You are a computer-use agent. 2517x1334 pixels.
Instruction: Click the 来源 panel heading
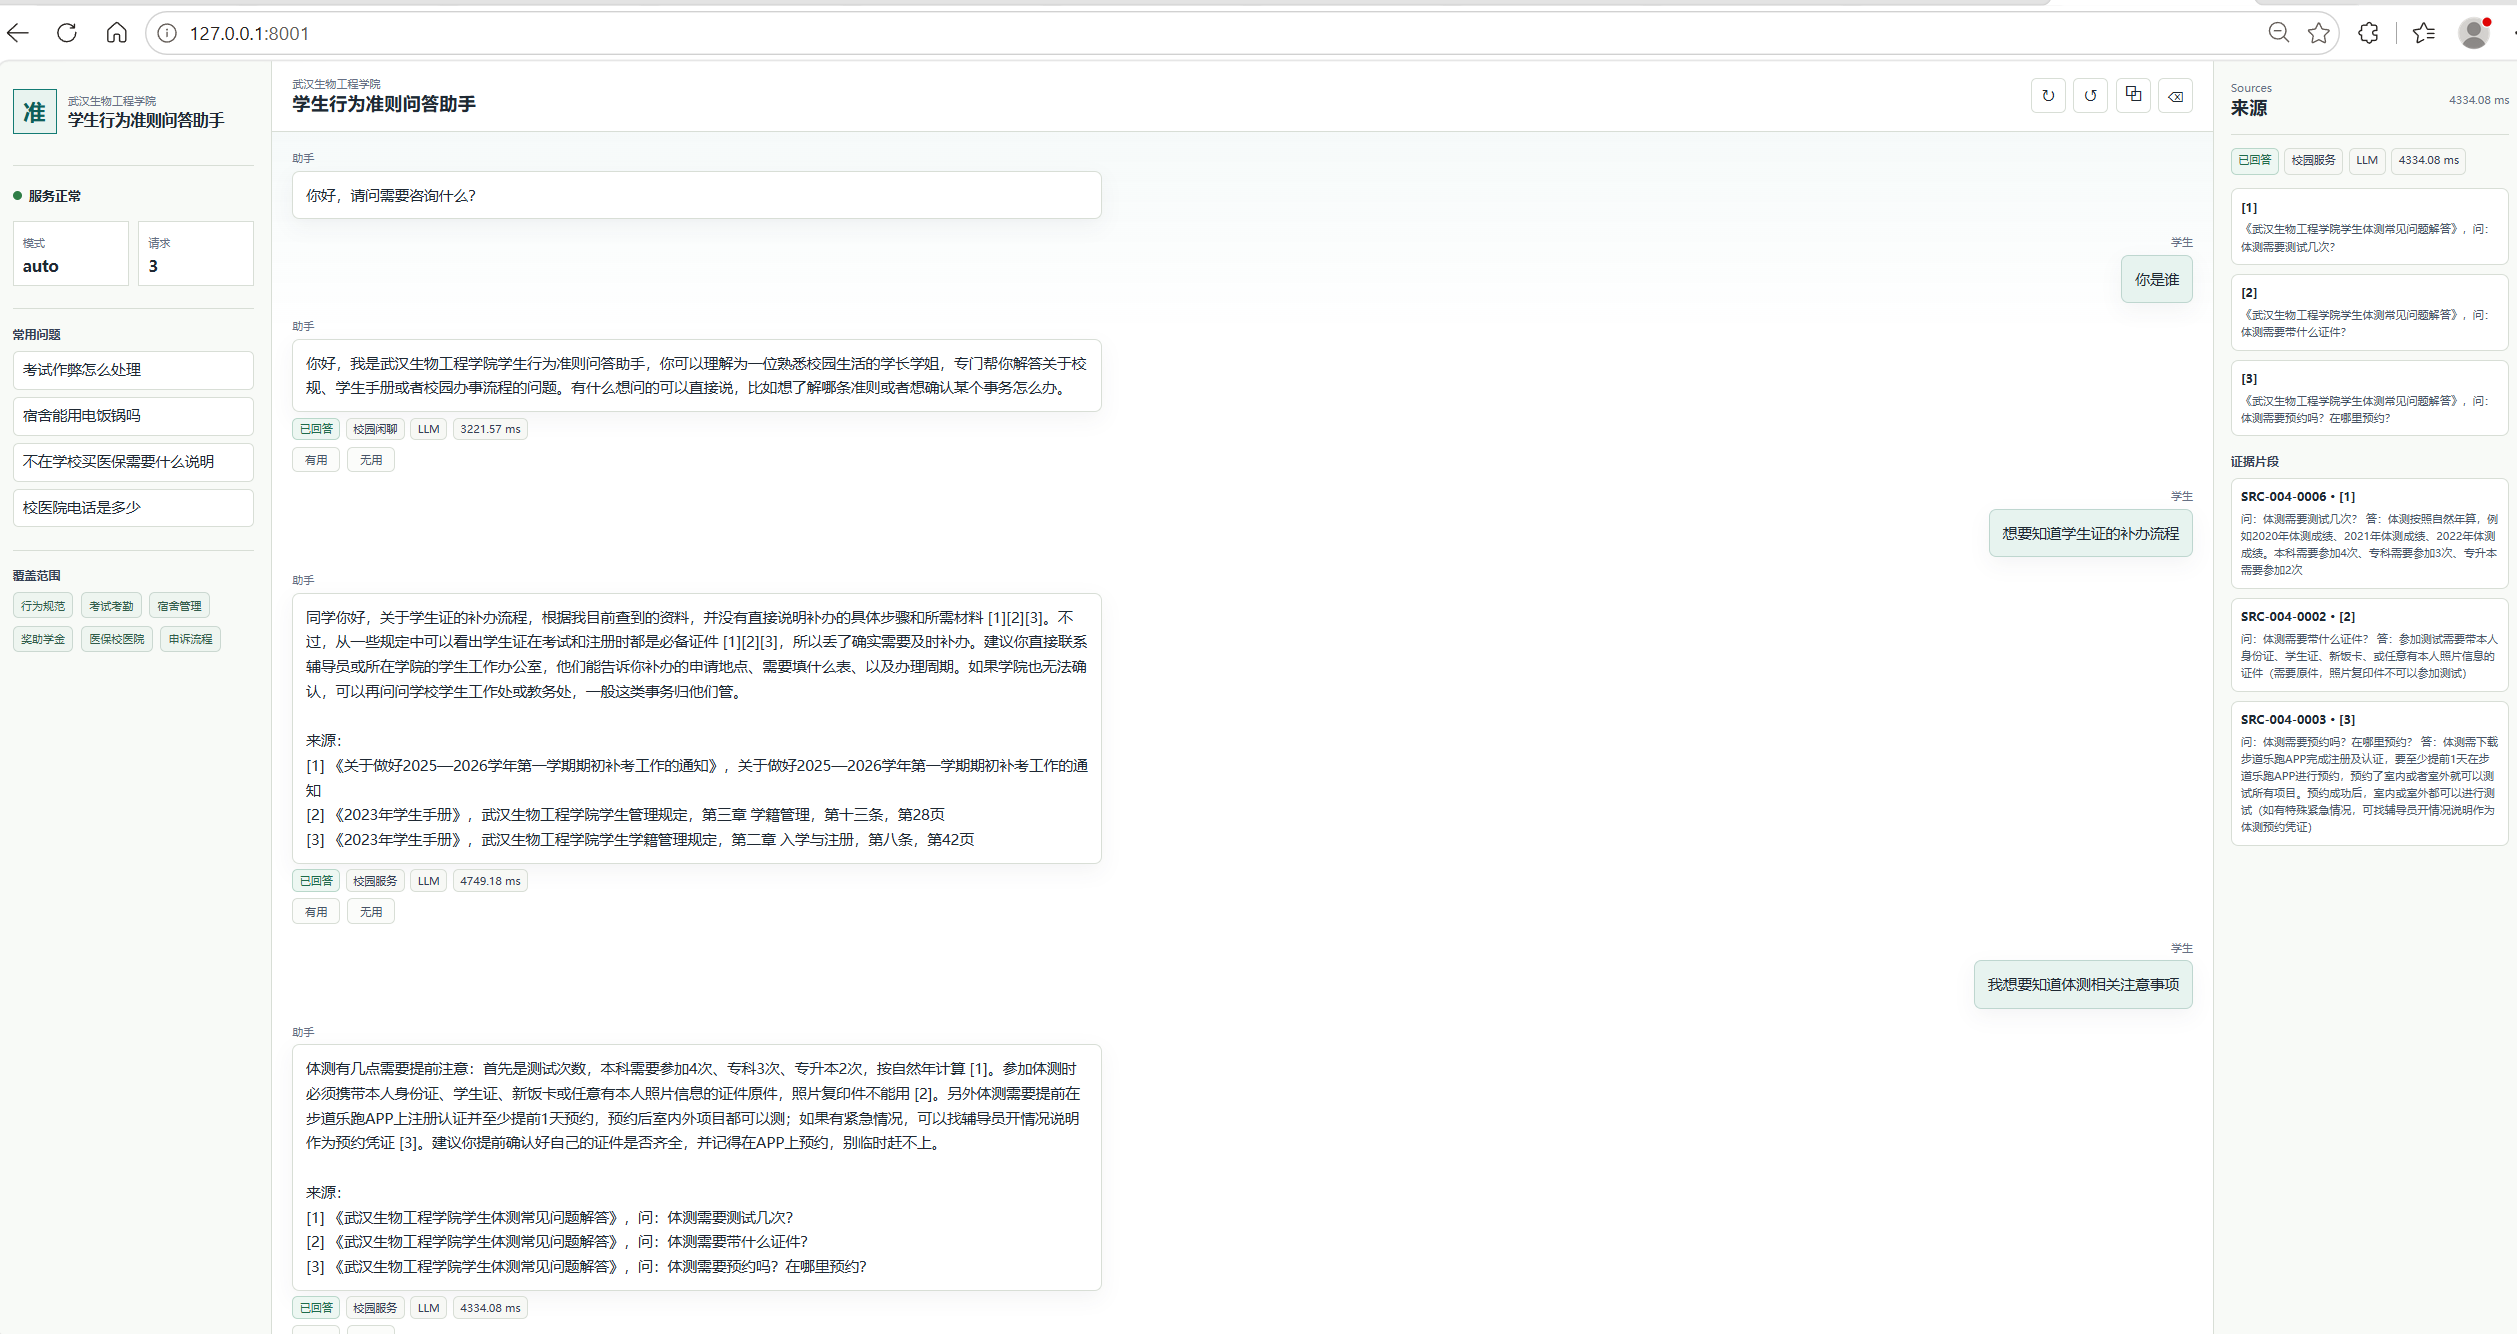pos(2249,108)
